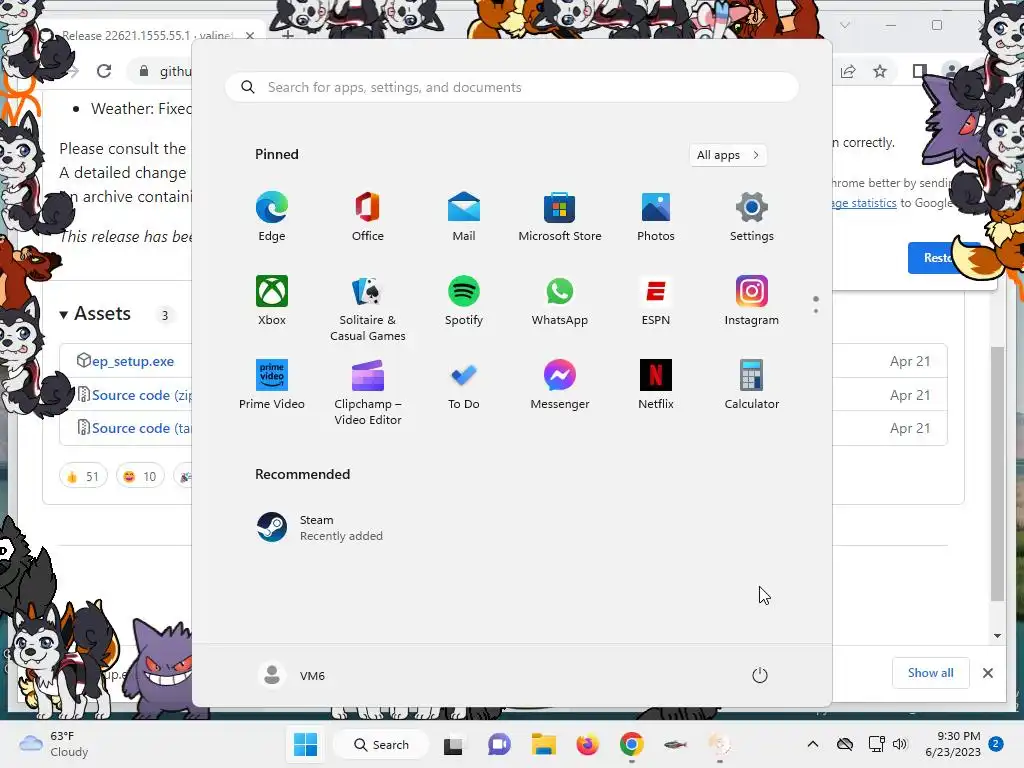Open the Edge pinned app
The height and width of the screenshot is (768, 1024).
(272, 217)
